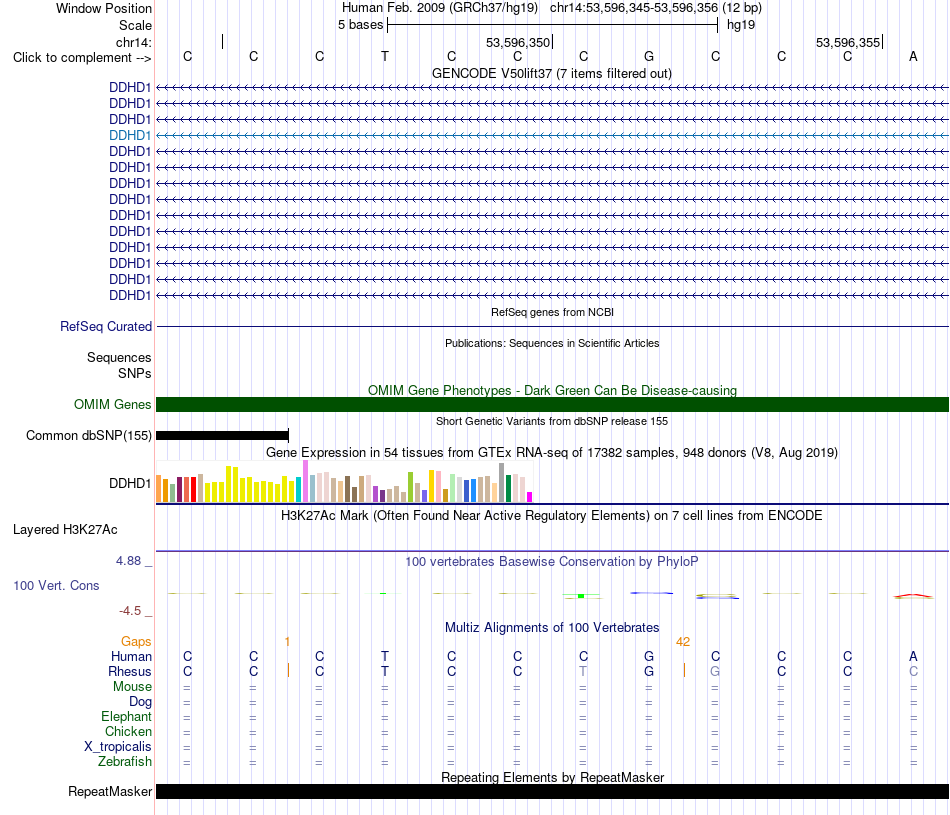
Task: Click the "RepeatMasker" track label
Action: [110, 791]
